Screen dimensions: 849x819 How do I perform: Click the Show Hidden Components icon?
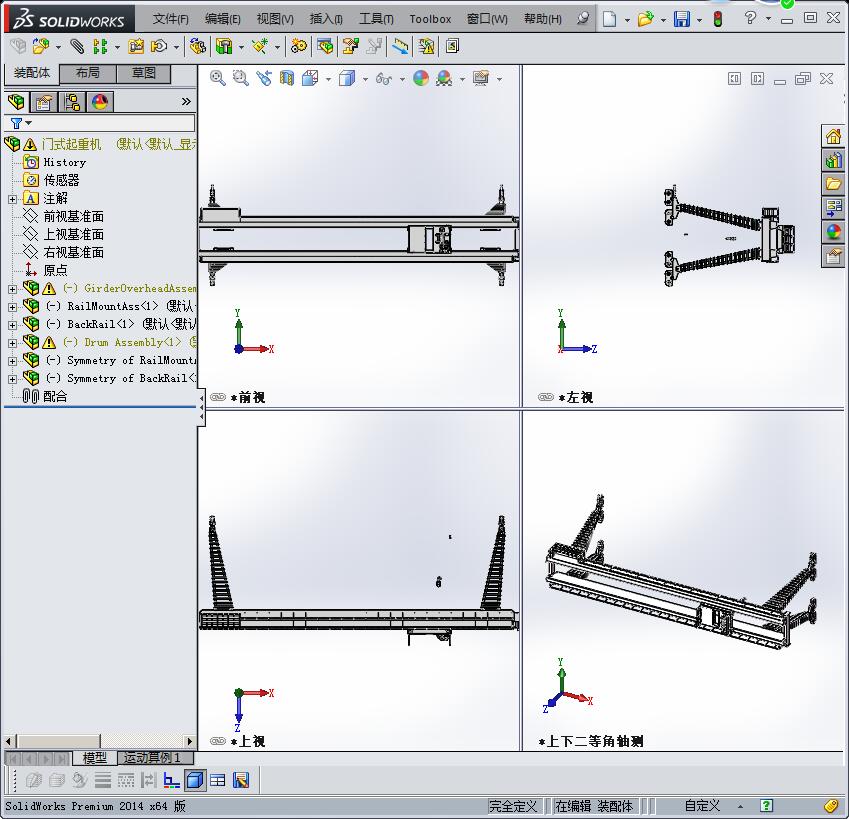[x=197, y=47]
